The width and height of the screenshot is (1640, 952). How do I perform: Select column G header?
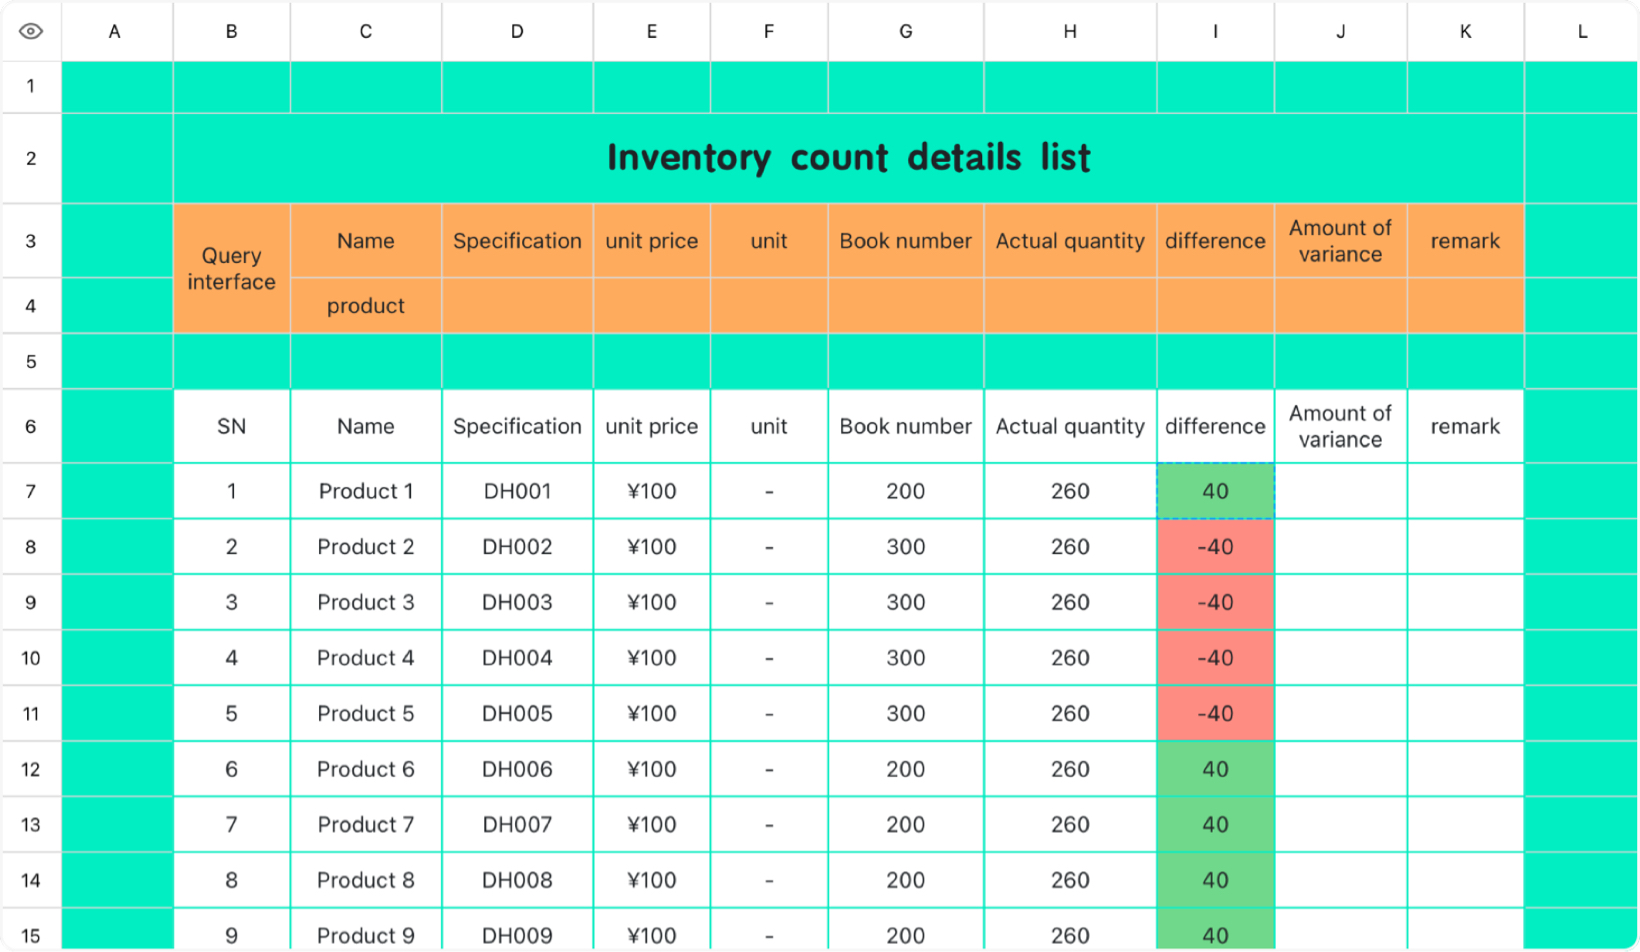click(x=906, y=31)
